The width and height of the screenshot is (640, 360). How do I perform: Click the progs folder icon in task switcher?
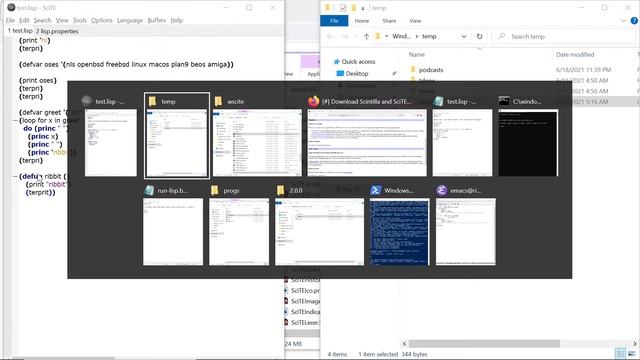coord(215,190)
